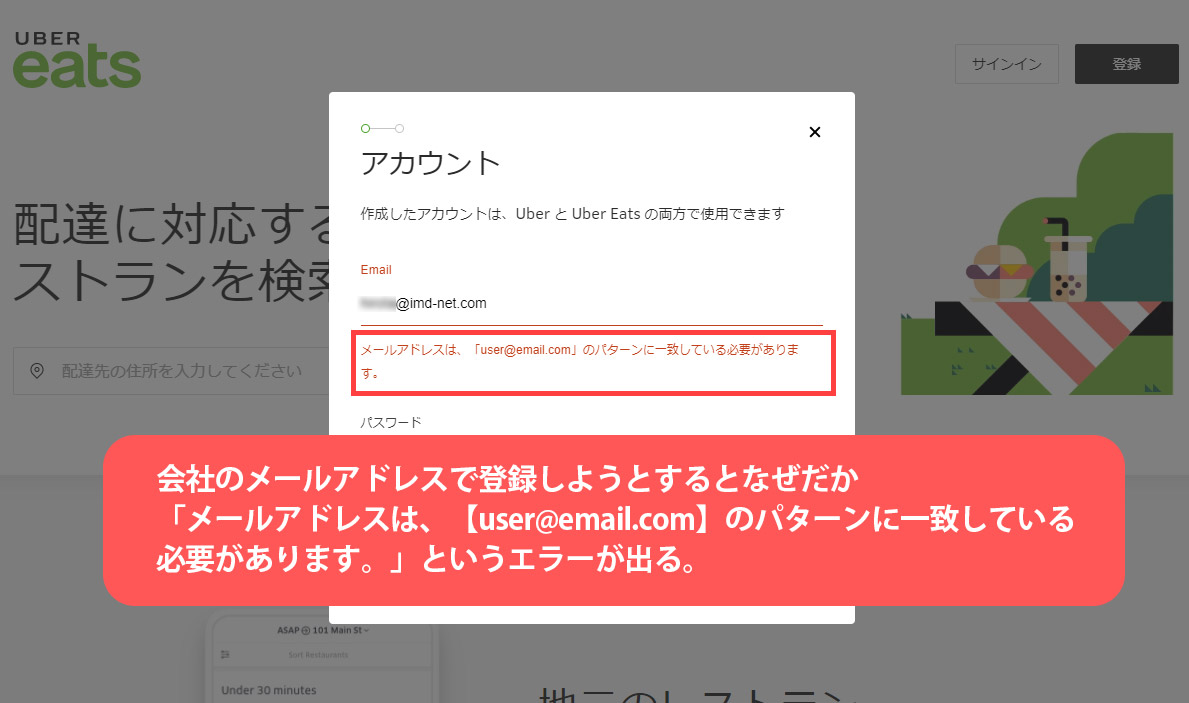
Task: Click the アカウント dialog heading
Action: [430, 163]
